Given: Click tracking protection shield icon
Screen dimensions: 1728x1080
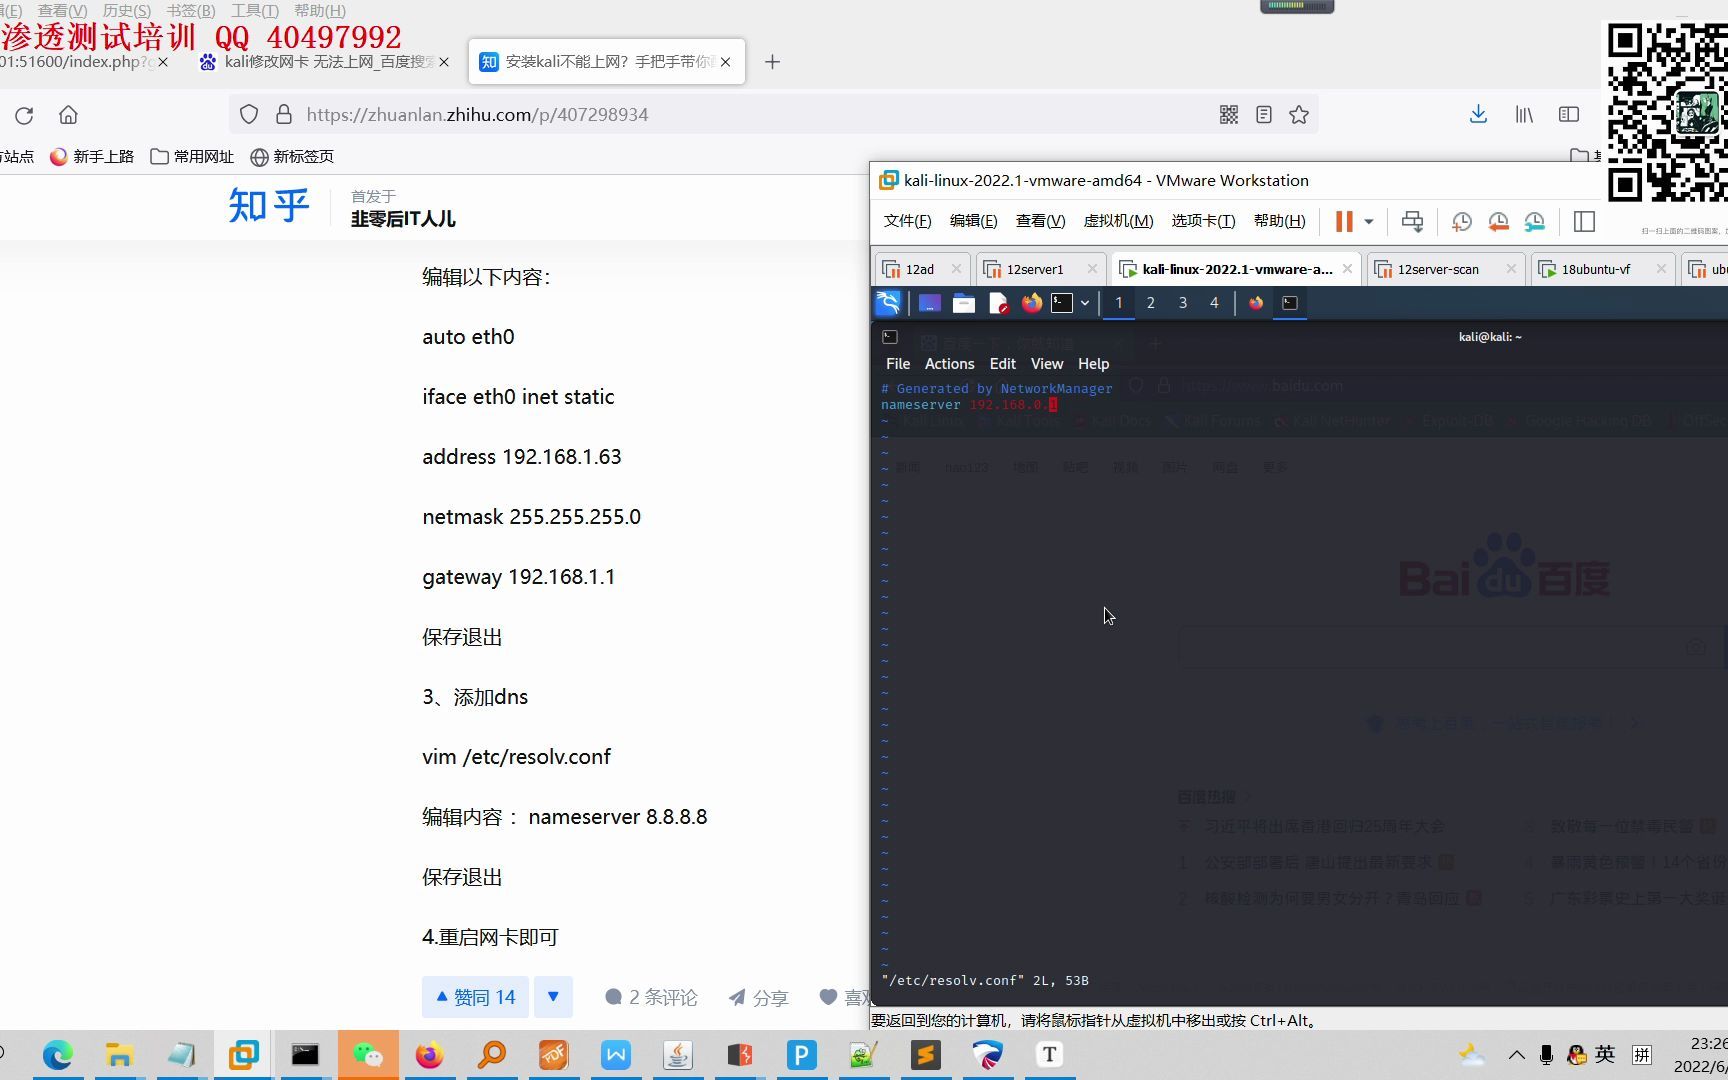Looking at the screenshot, I should pyautogui.click(x=249, y=115).
